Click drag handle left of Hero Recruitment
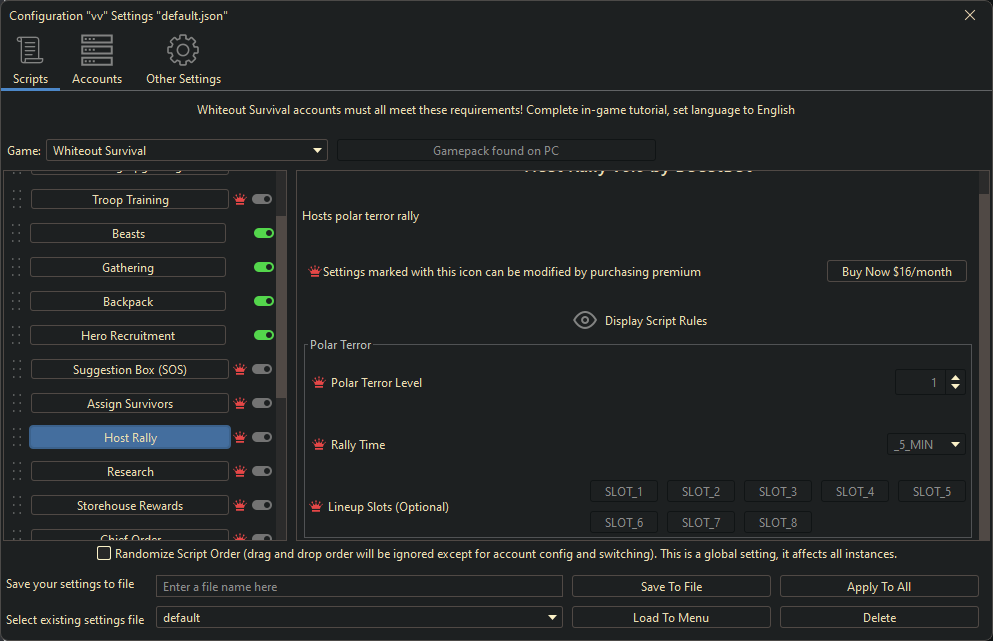 16,335
